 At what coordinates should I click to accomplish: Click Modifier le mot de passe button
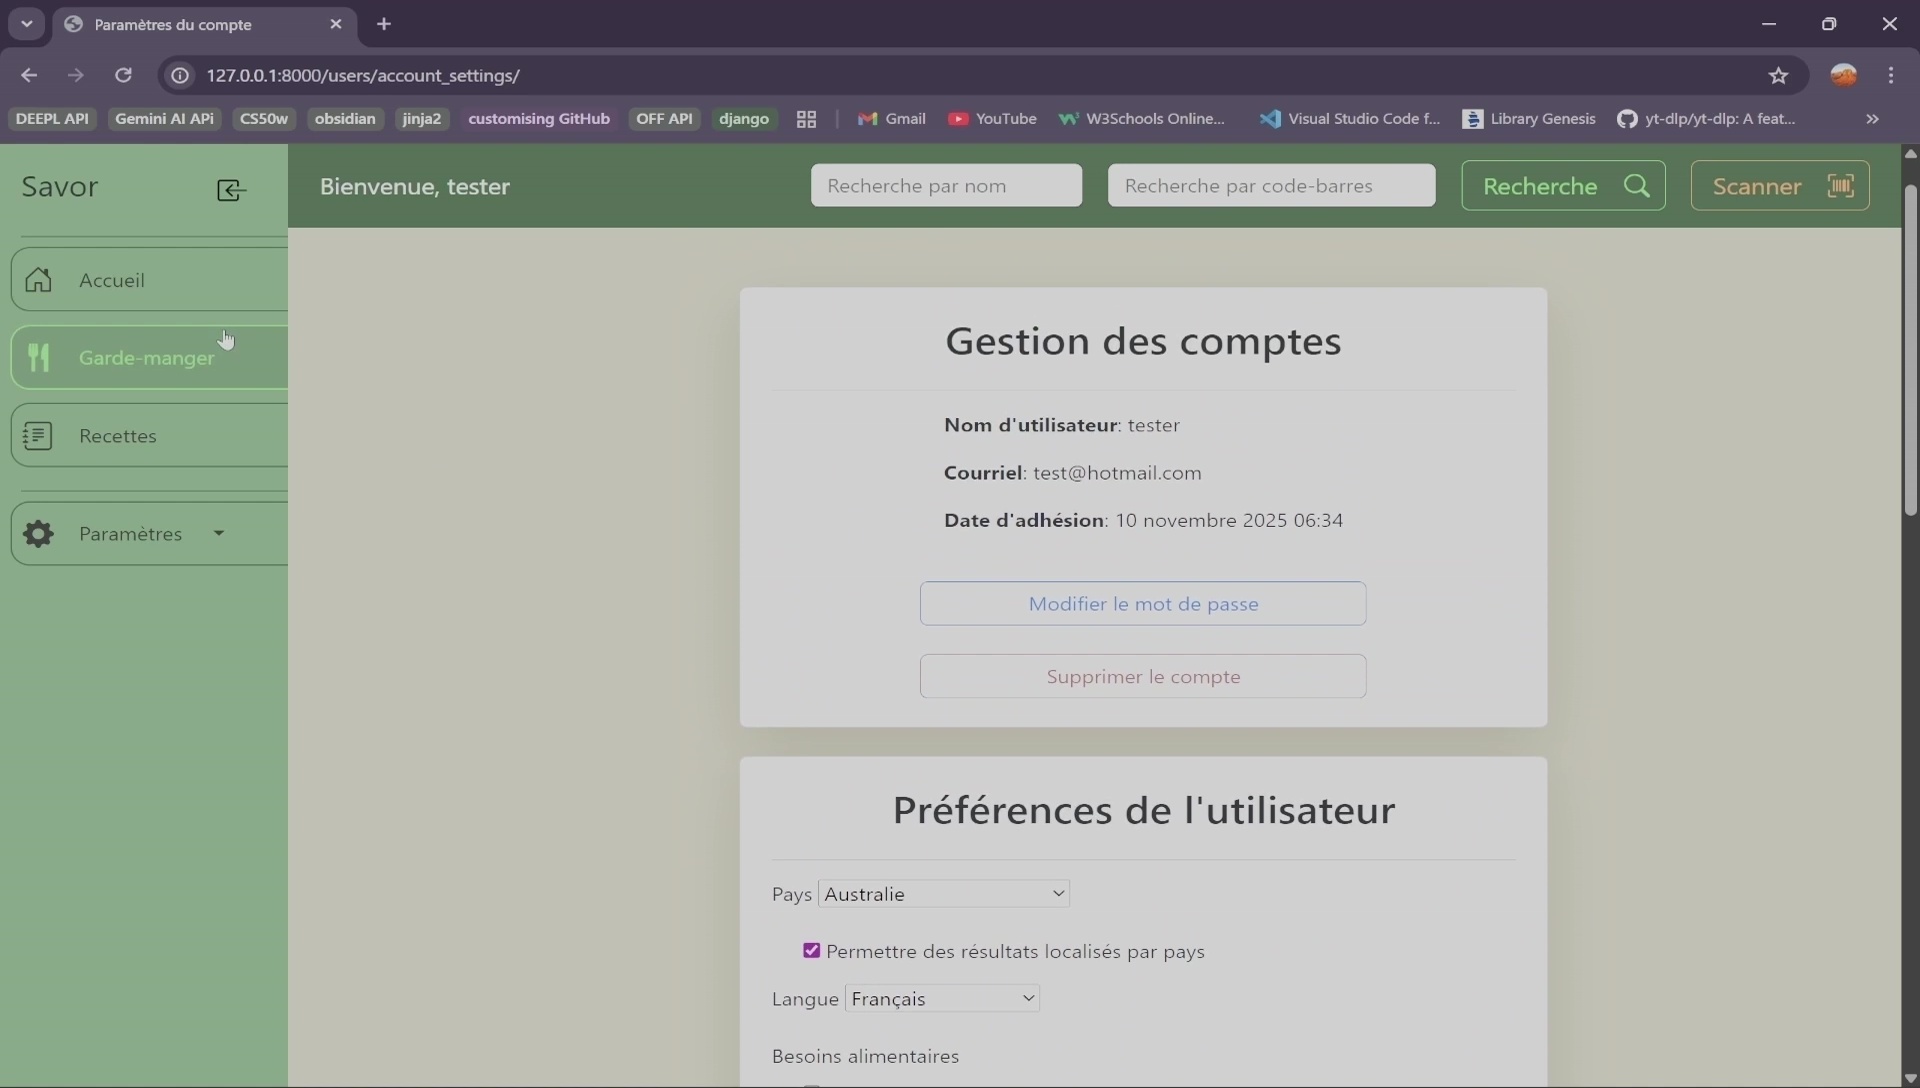[x=1143, y=604]
